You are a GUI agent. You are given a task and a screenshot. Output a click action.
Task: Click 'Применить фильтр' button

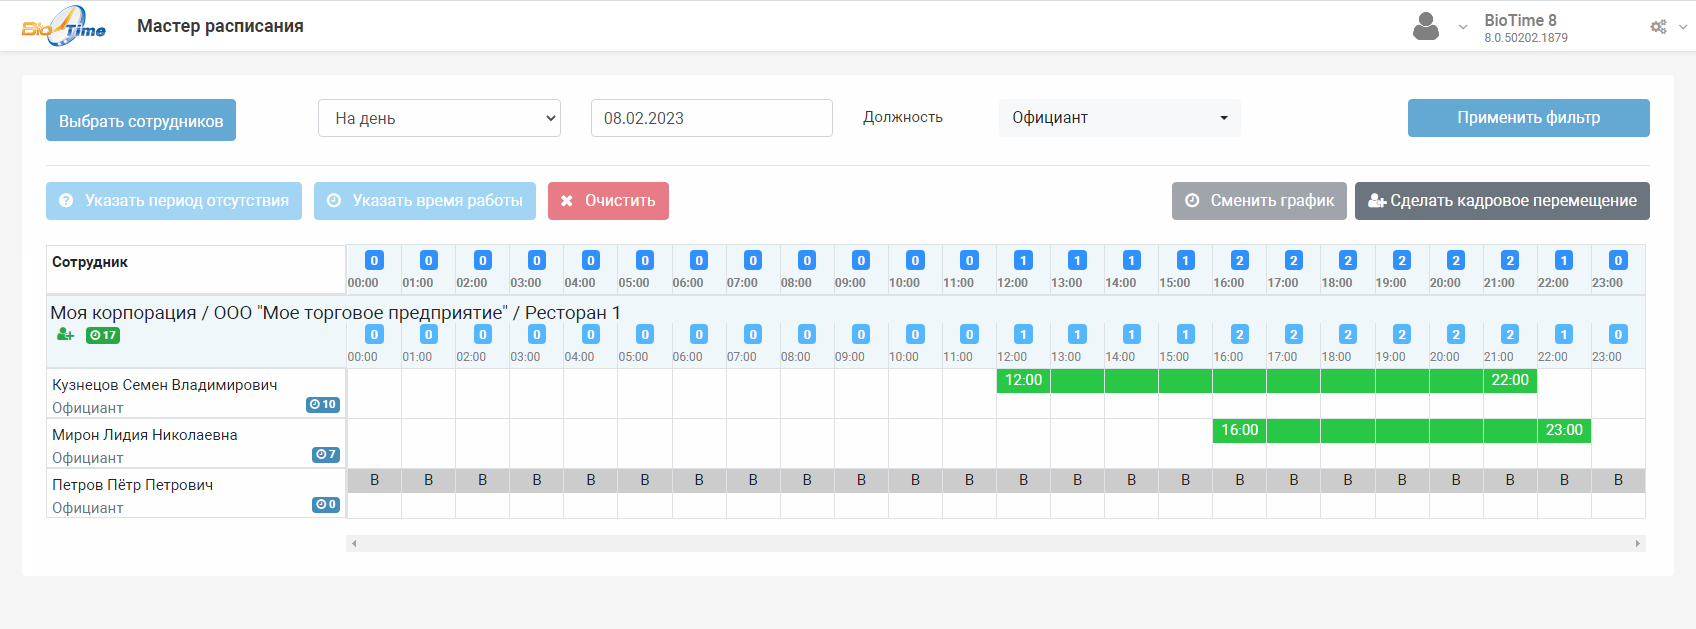(x=1528, y=118)
